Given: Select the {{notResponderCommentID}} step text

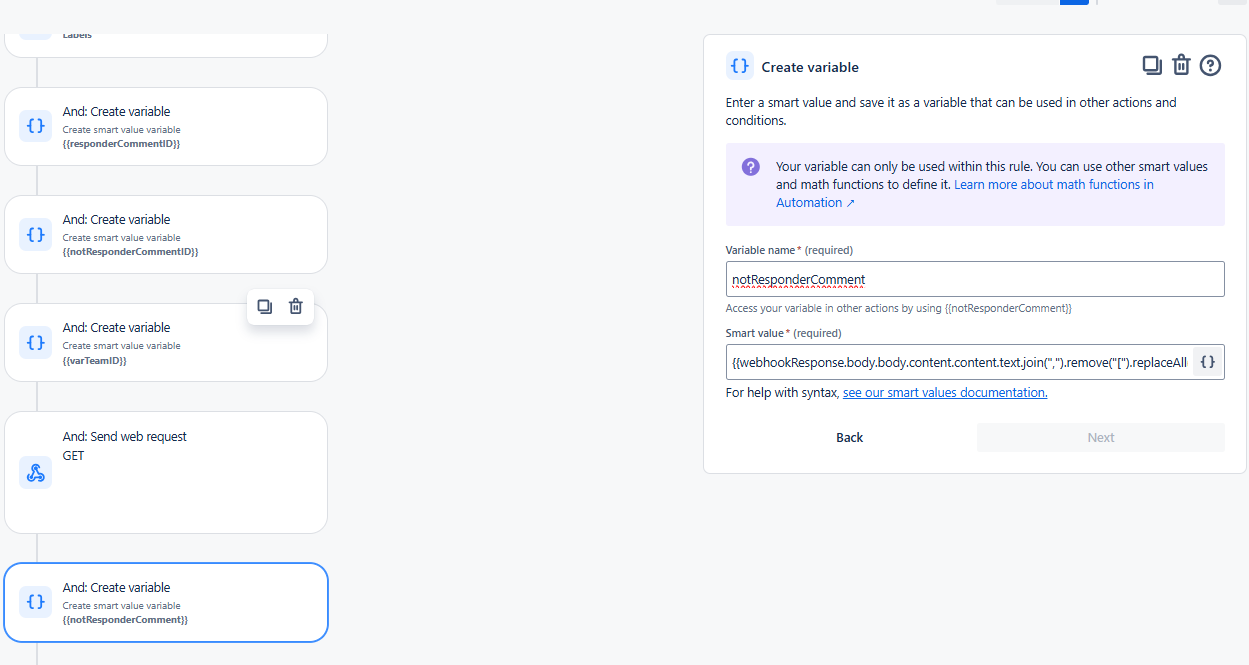Looking at the screenshot, I should click(x=130, y=252).
